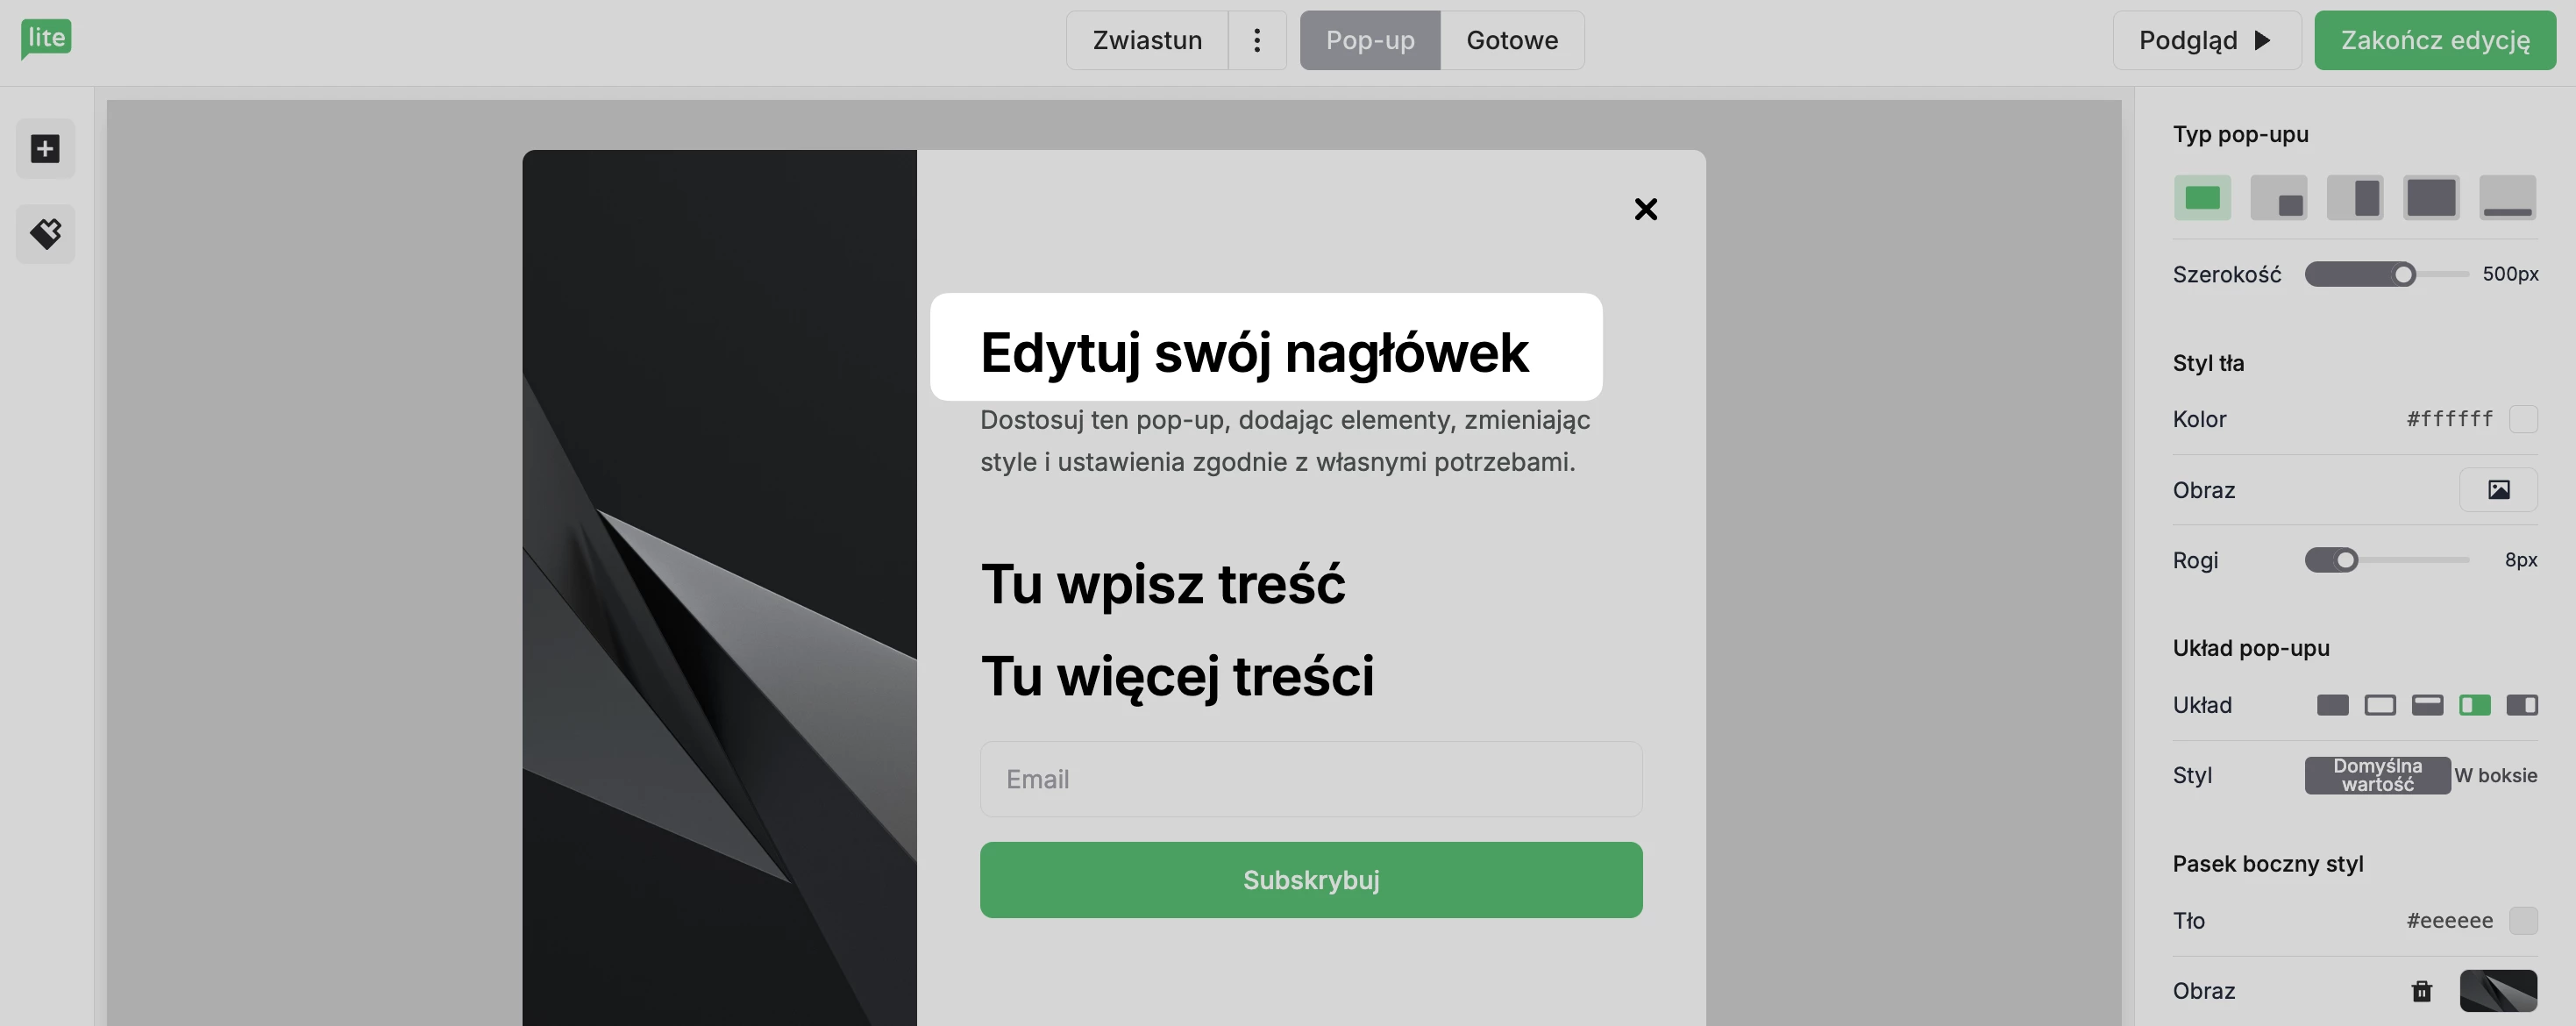Screen dimensions: 2576x1026
Task: Upload background image via Obraz icon
Action: click(2498, 490)
